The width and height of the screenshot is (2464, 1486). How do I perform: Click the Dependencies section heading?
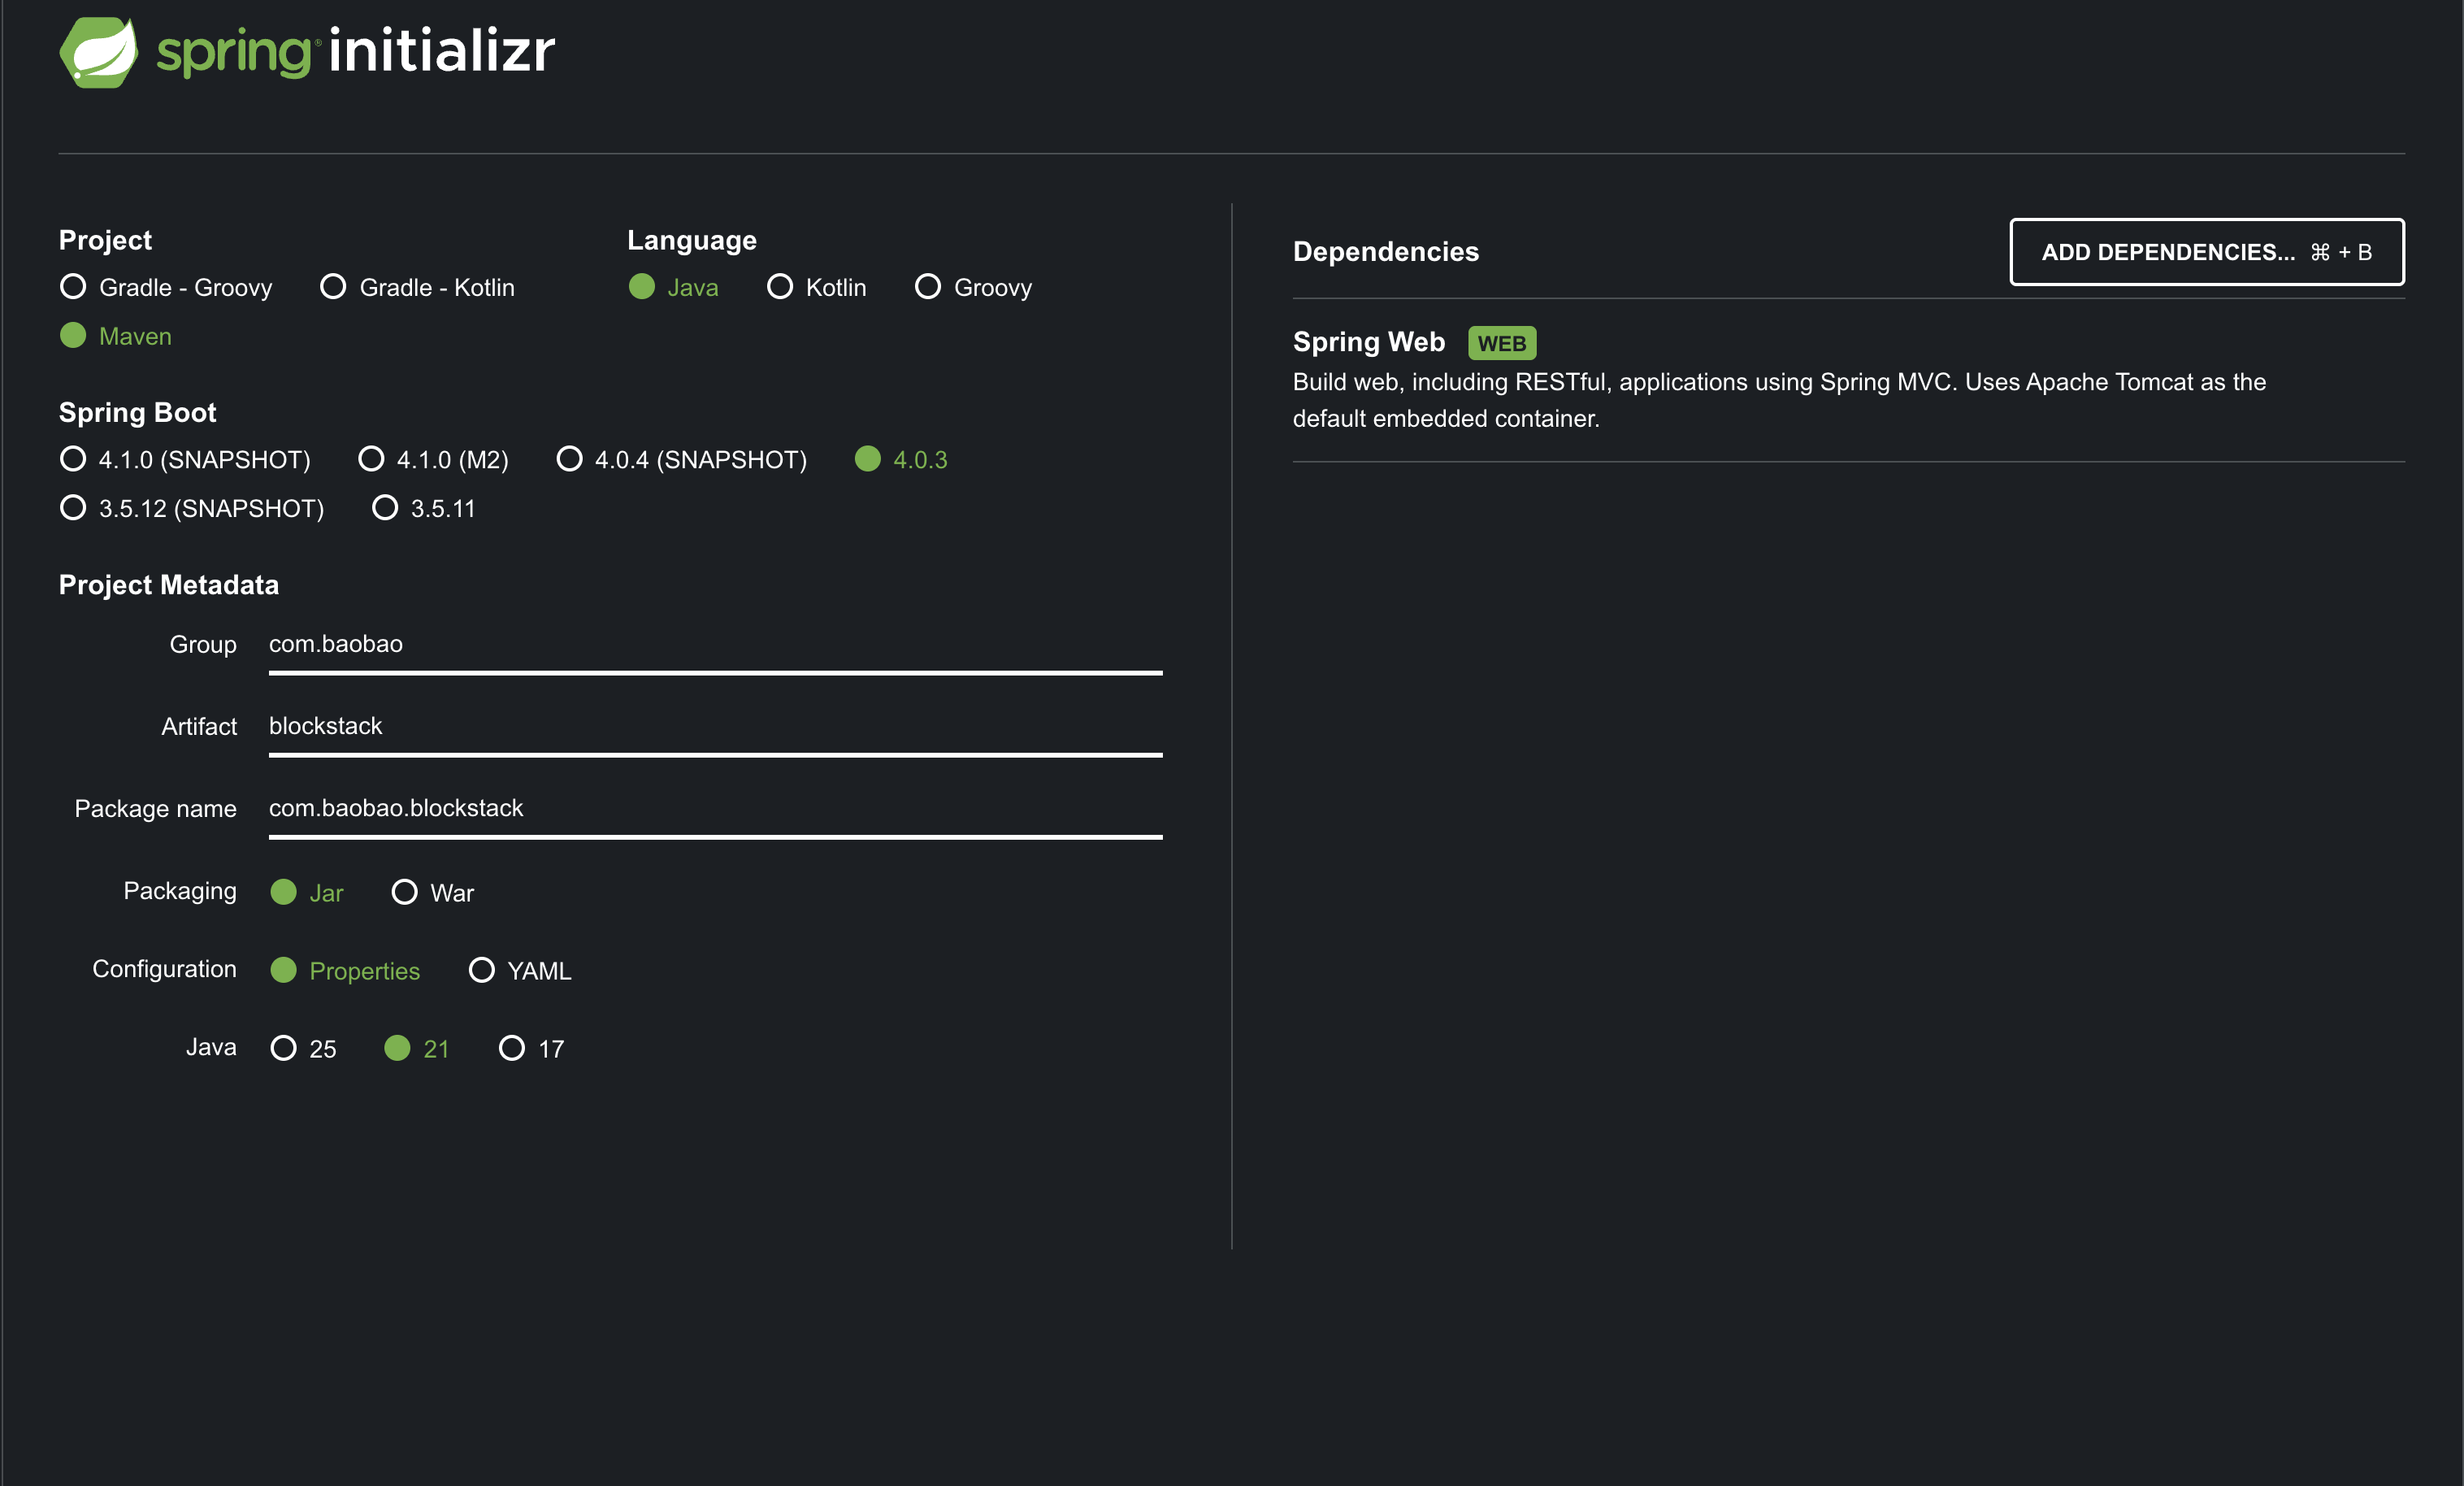click(x=1386, y=252)
